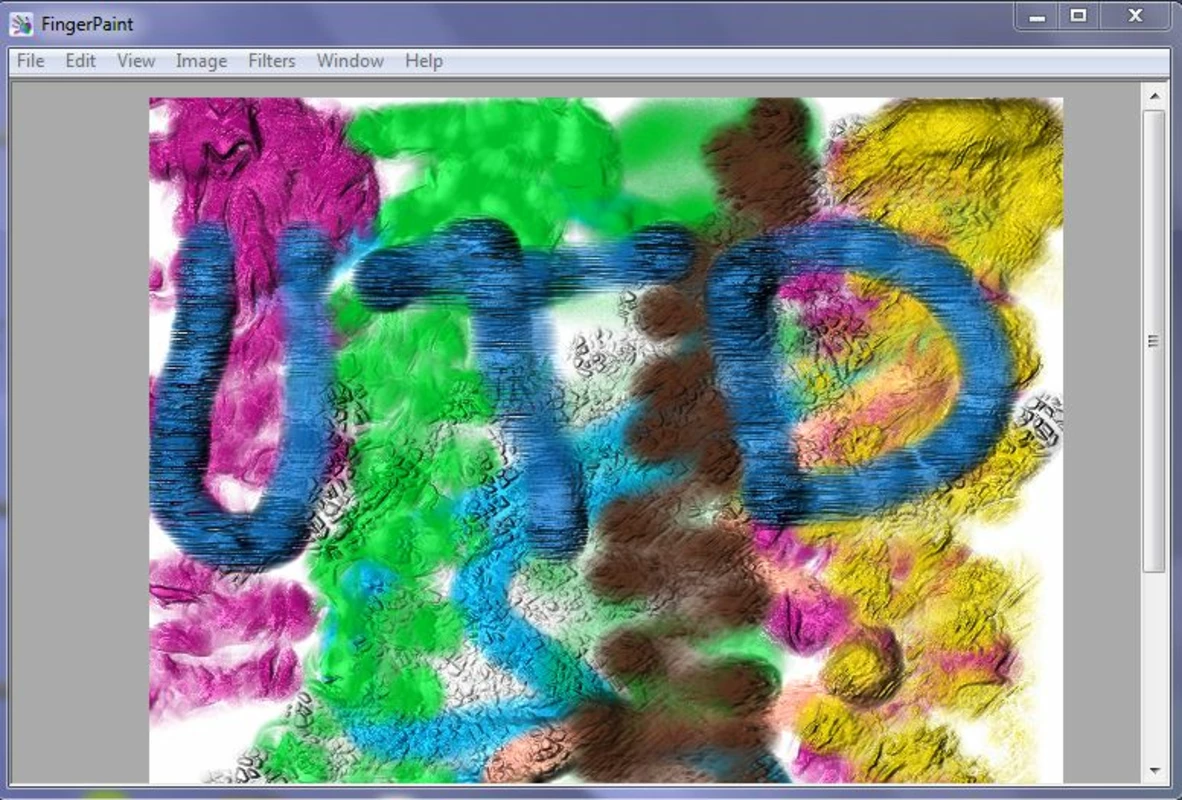Minimize the FingerPaint window
Screen dimensions: 1182x800
coord(1037,17)
